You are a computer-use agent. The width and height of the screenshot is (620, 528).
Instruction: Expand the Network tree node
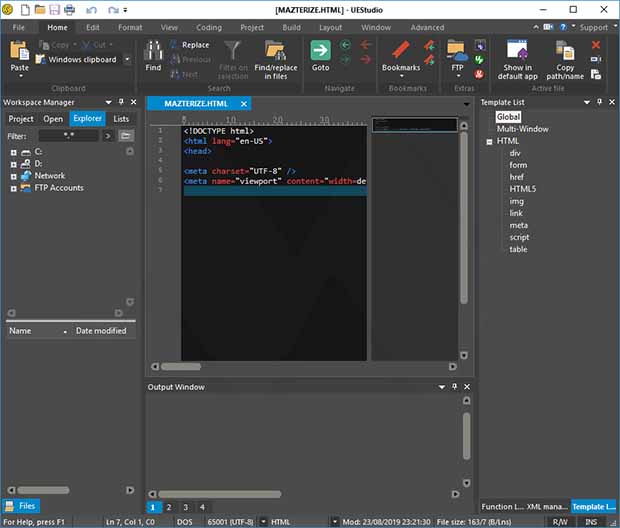click(14, 176)
